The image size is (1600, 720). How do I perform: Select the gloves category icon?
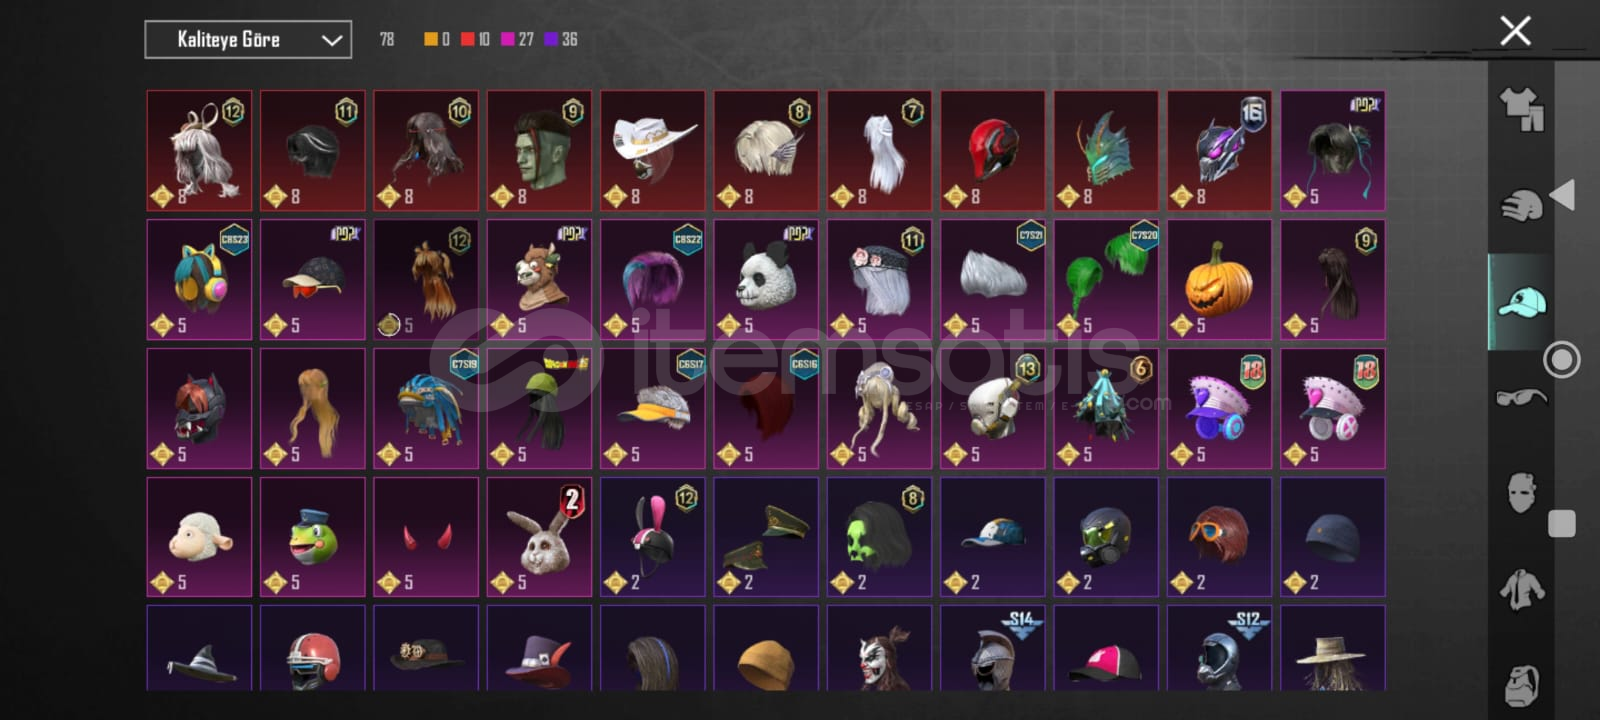click(x=1521, y=206)
